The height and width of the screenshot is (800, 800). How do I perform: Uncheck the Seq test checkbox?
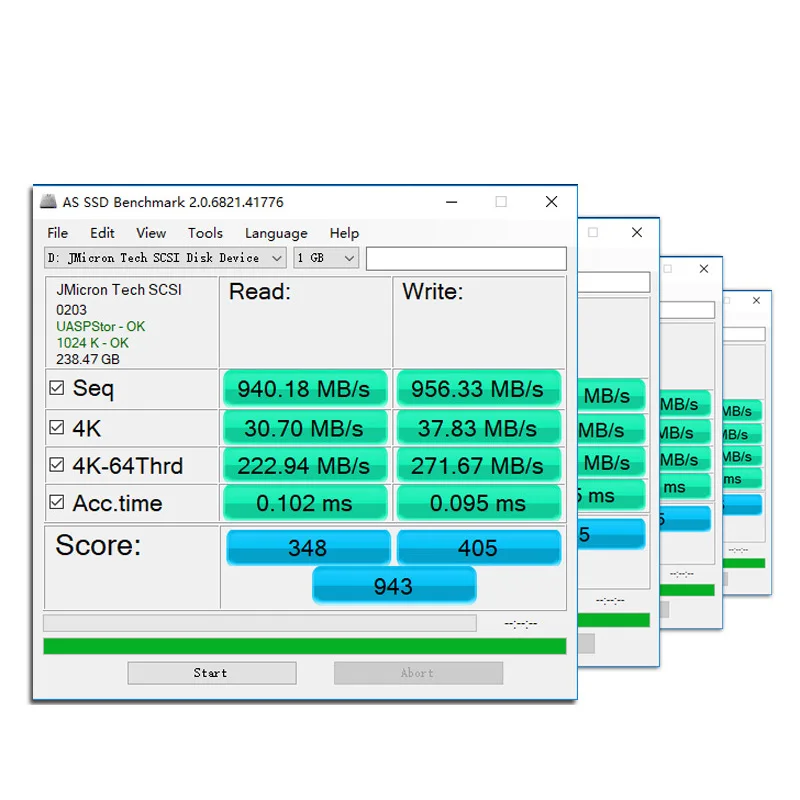57,388
